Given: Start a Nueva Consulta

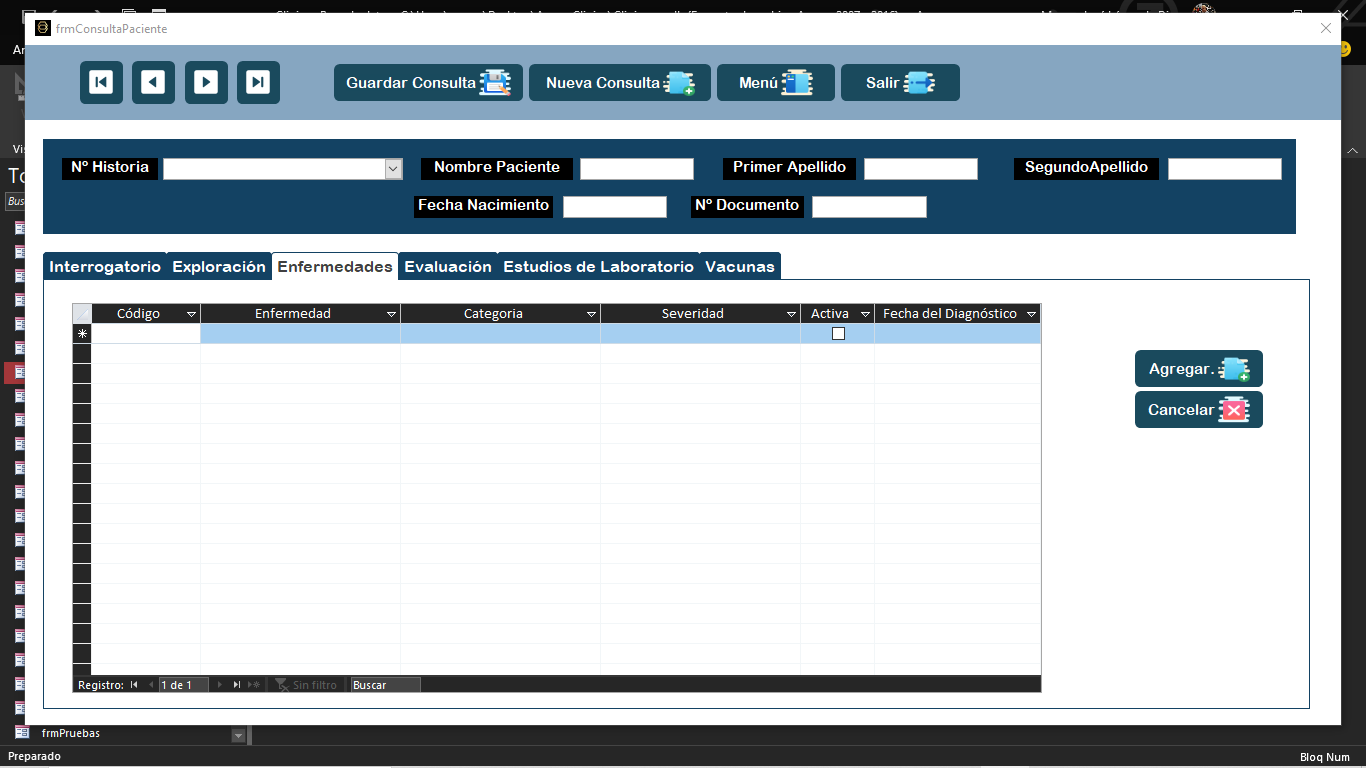Looking at the screenshot, I should (x=620, y=83).
